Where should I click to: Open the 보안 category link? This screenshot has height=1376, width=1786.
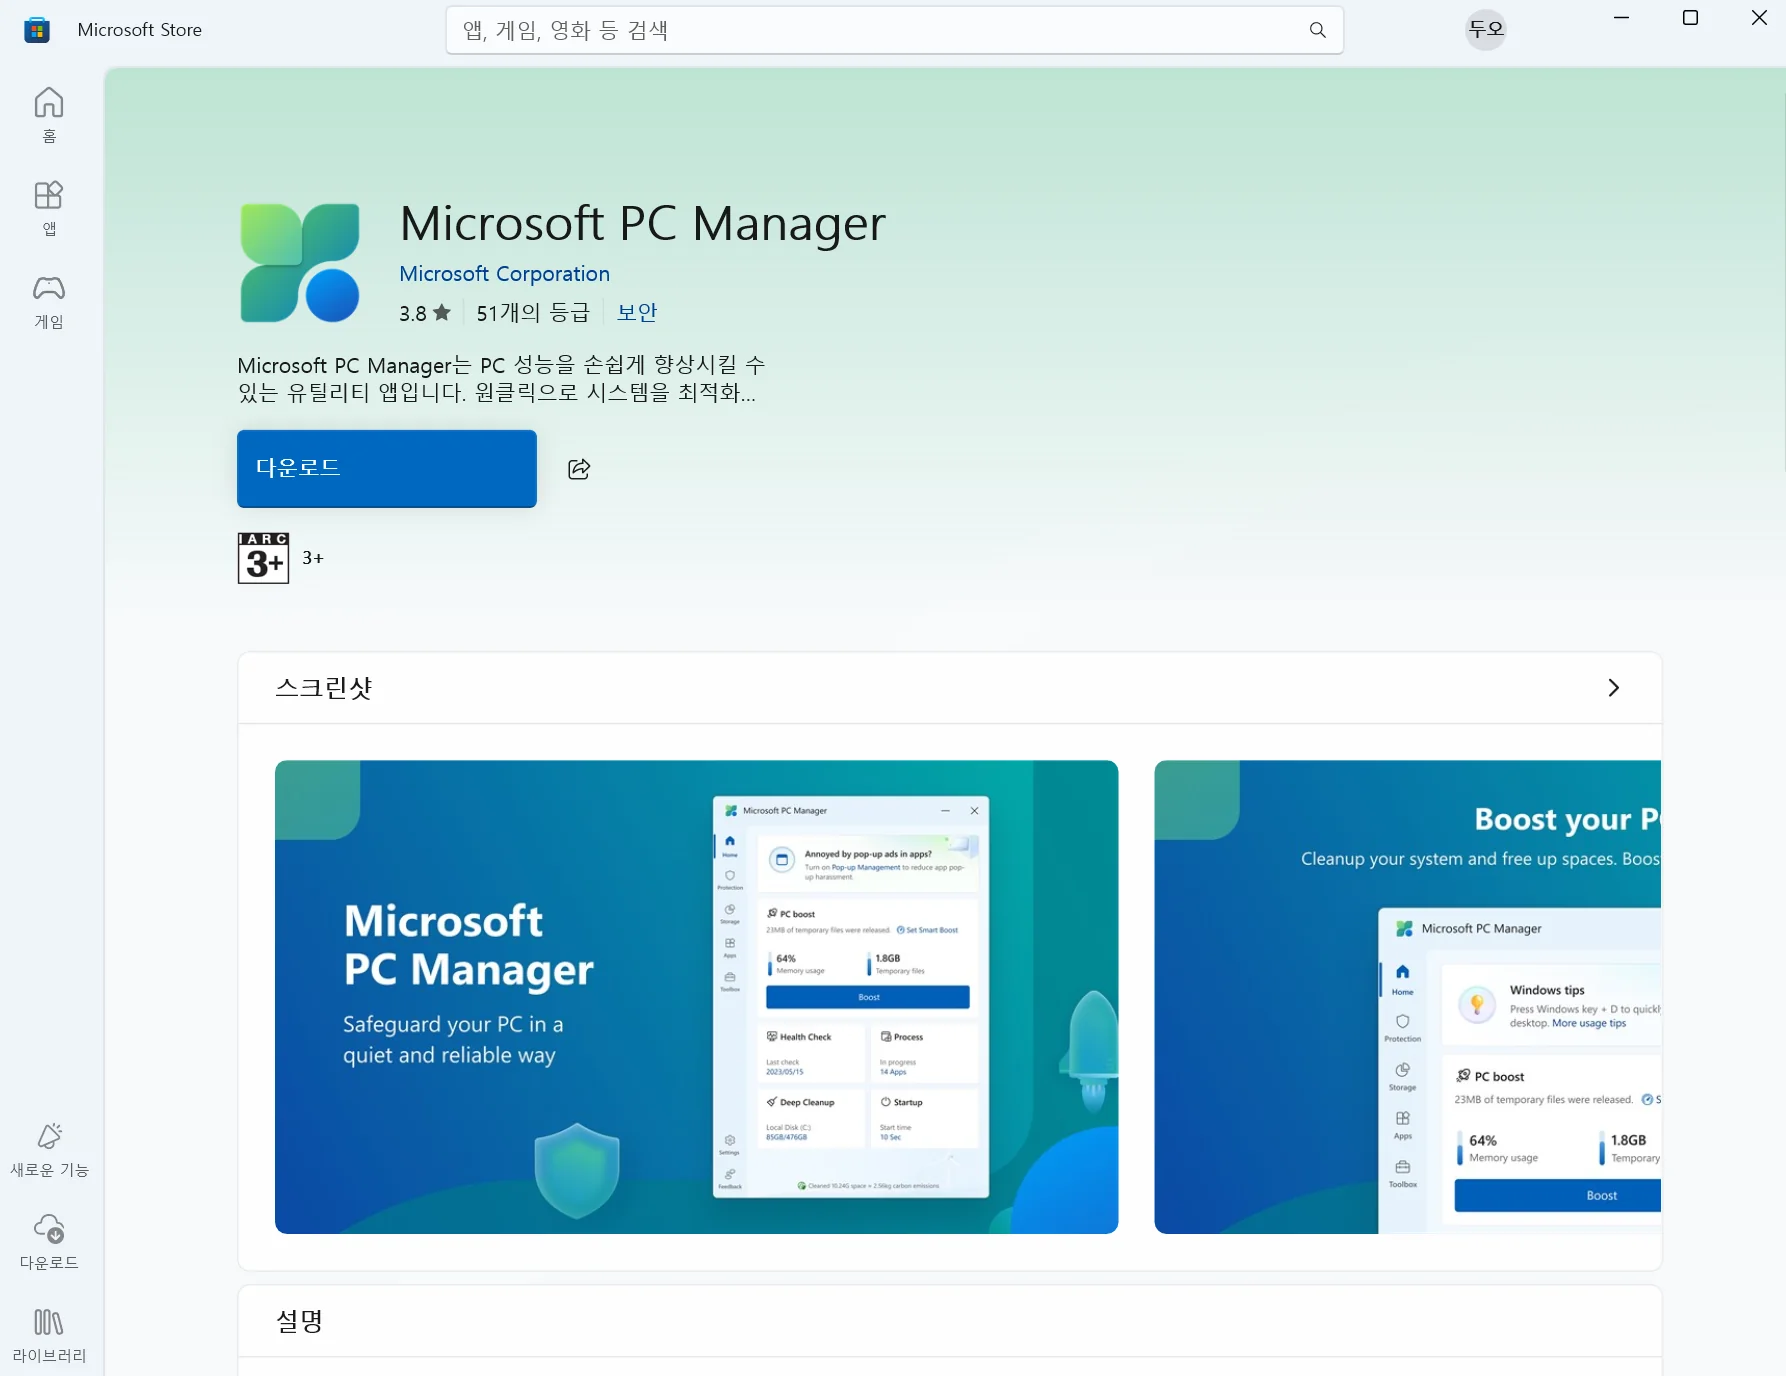pyautogui.click(x=637, y=313)
